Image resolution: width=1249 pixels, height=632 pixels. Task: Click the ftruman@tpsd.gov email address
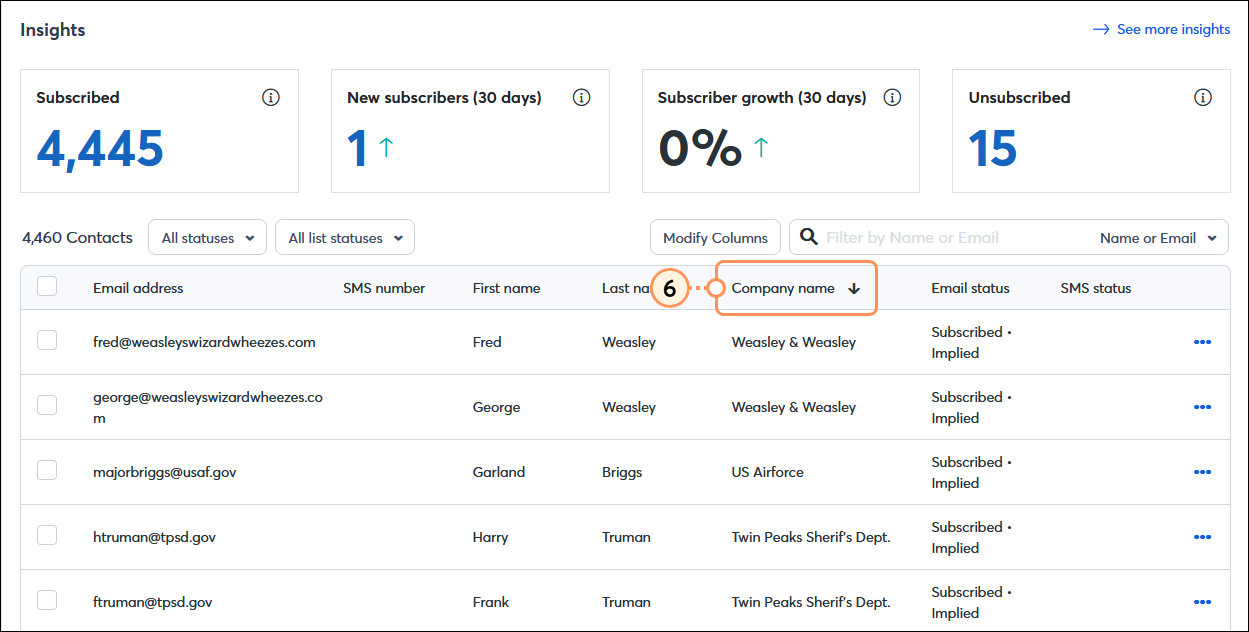[152, 602]
